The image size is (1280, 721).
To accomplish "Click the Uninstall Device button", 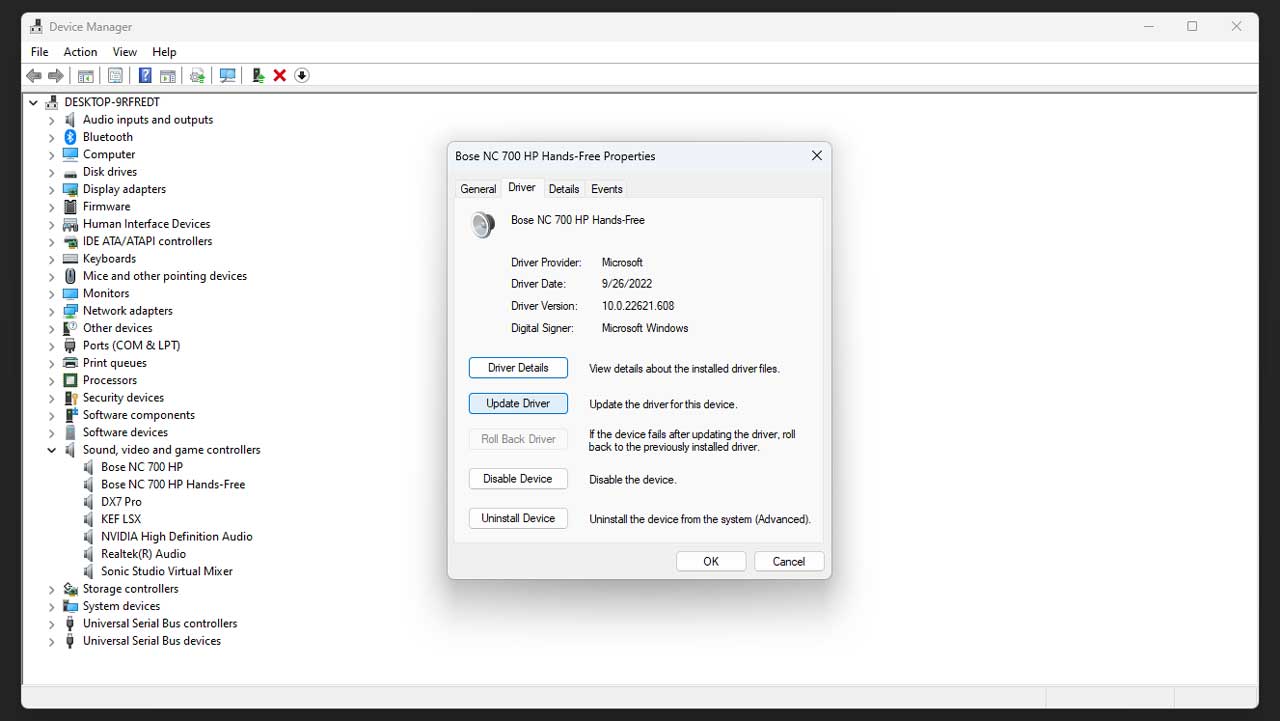I will pos(518,518).
